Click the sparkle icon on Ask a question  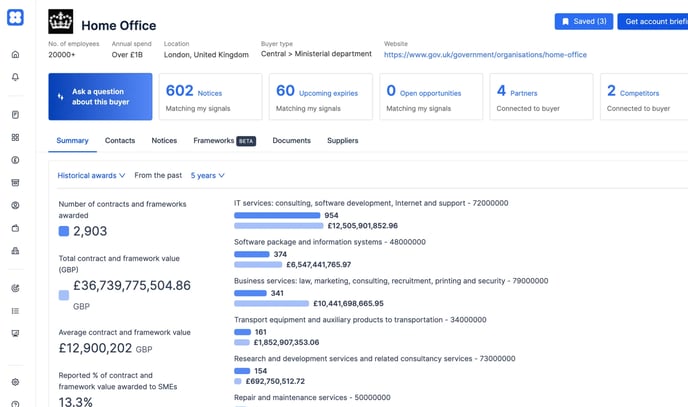click(x=61, y=96)
